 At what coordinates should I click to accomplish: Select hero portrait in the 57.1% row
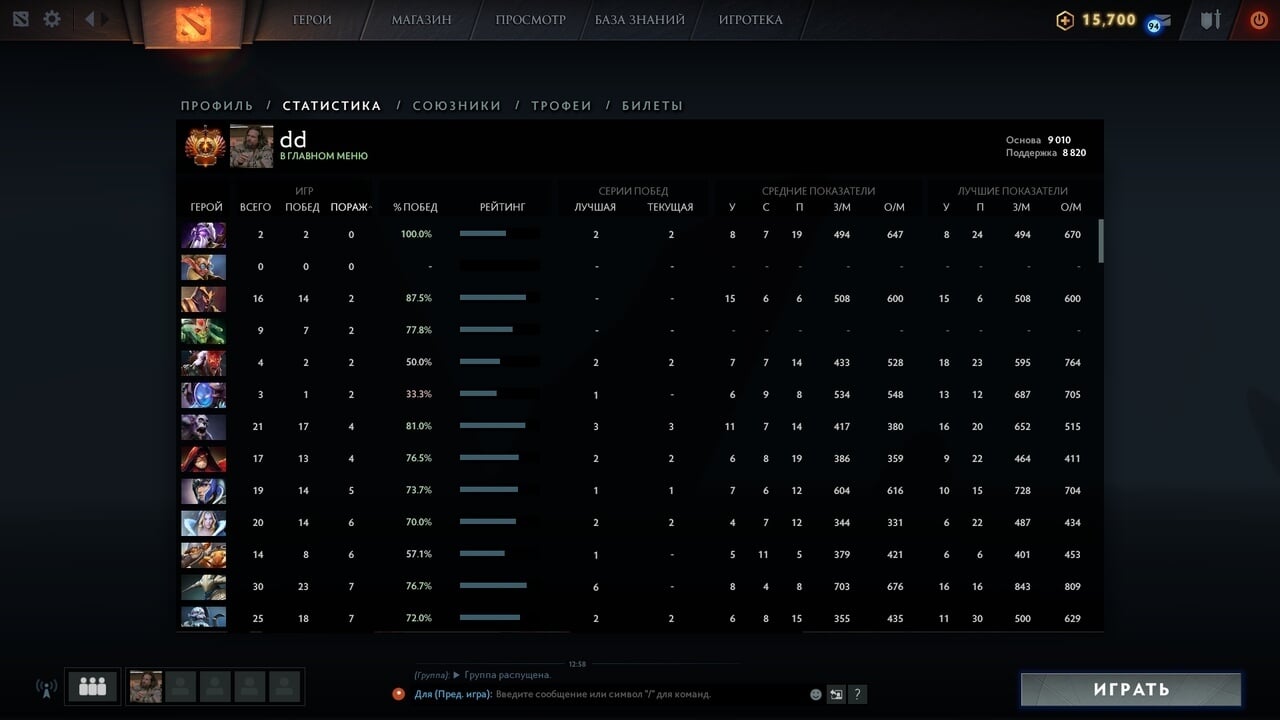203,555
